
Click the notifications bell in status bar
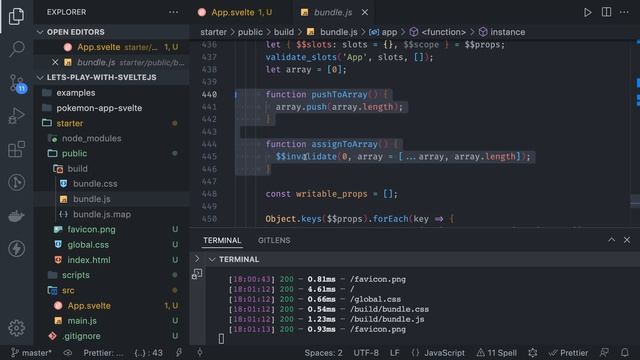(x=624, y=353)
